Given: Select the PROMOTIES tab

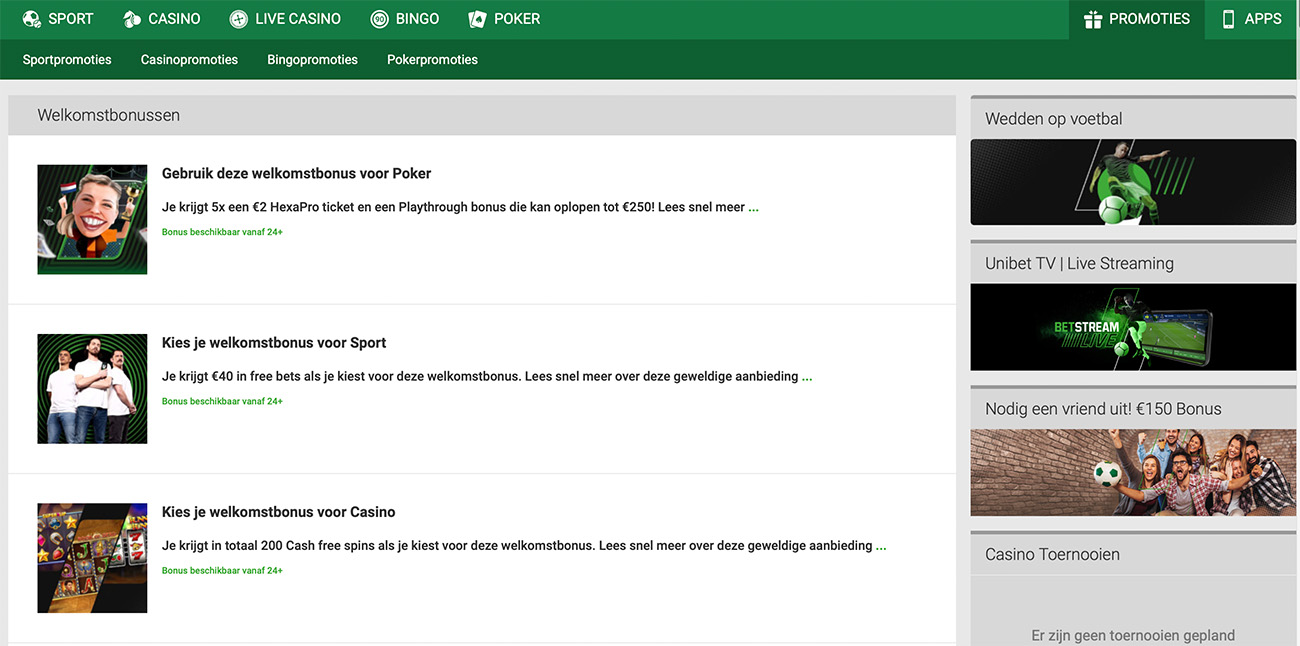Looking at the screenshot, I should 1137,19.
